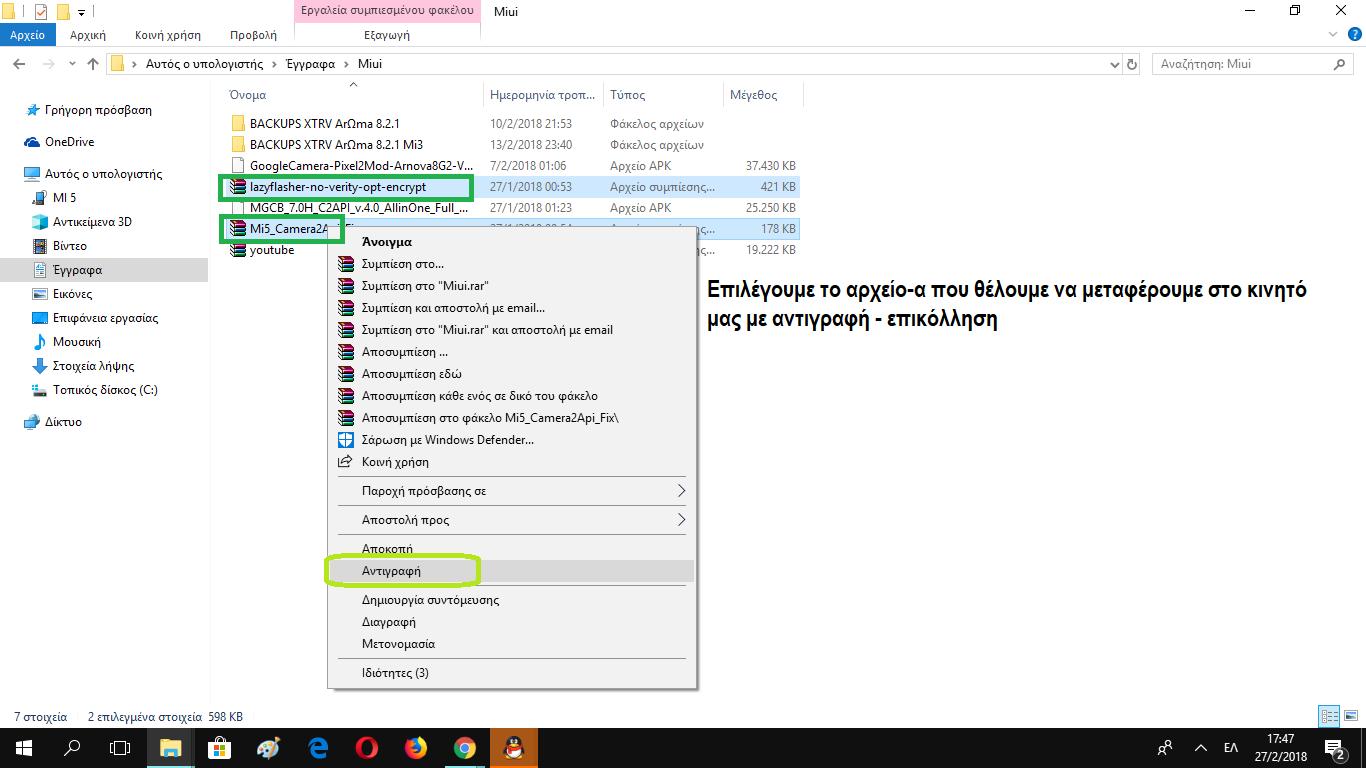Click the refresh button beside address bar
1366x768 pixels.
pyautogui.click(x=1132, y=64)
